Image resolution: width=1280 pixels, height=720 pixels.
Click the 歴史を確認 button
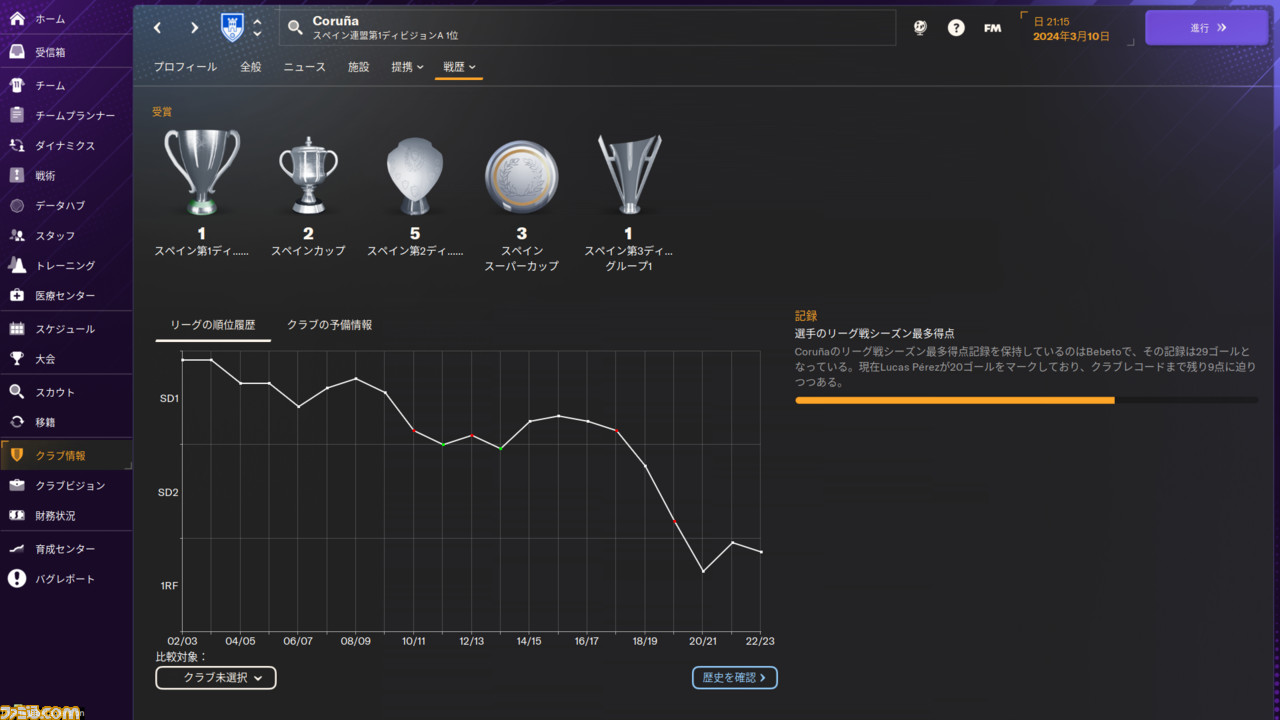pos(735,678)
